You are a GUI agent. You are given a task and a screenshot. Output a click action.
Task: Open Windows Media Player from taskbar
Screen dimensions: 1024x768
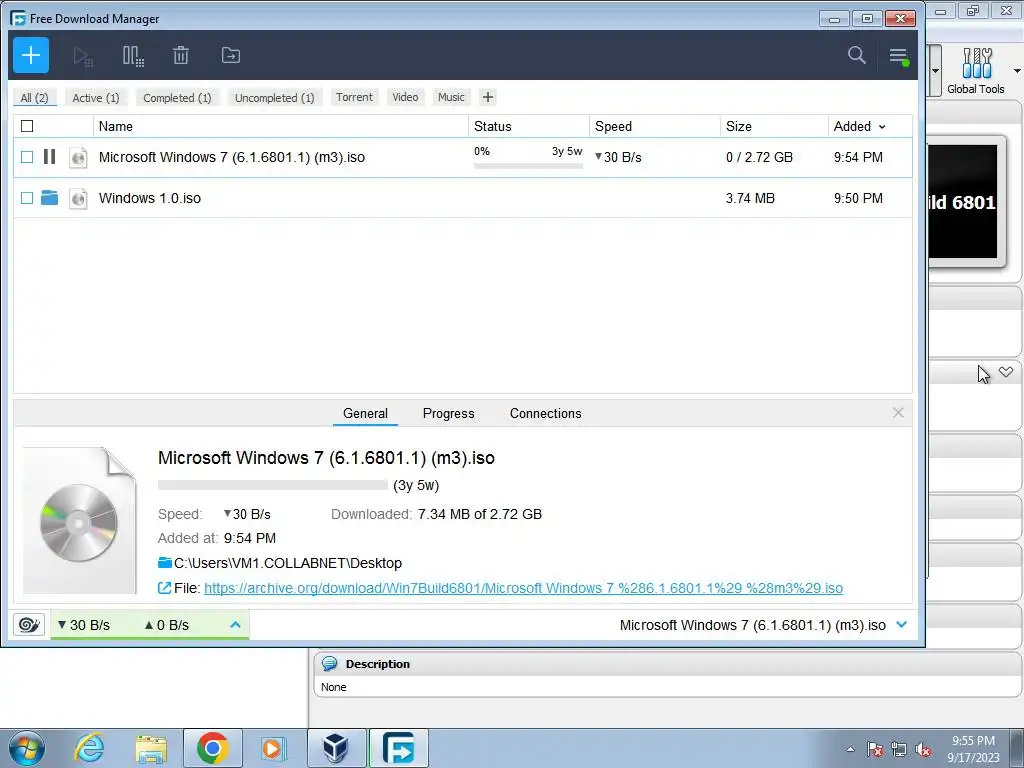pyautogui.click(x=273, y=748)
